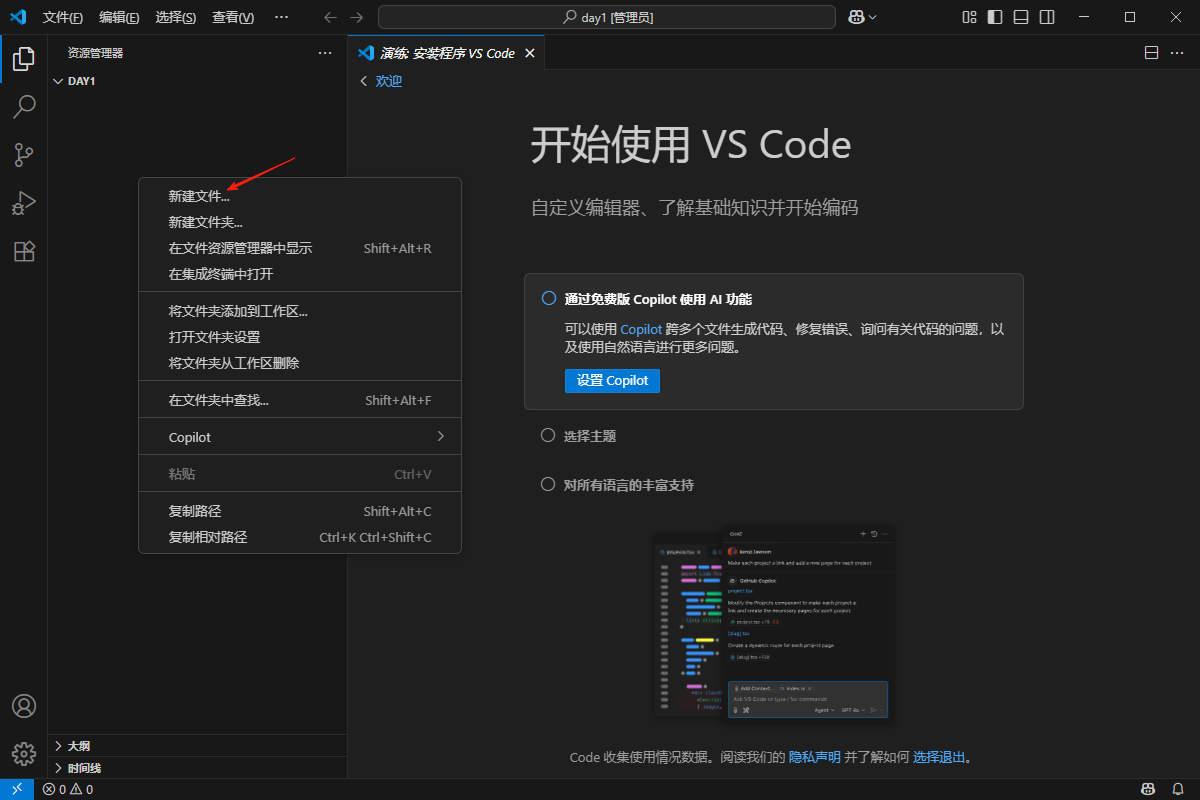Click the Copilot chat preview image
The width and height of the screenshot is (1200, 800).
(x=775, y=624)
